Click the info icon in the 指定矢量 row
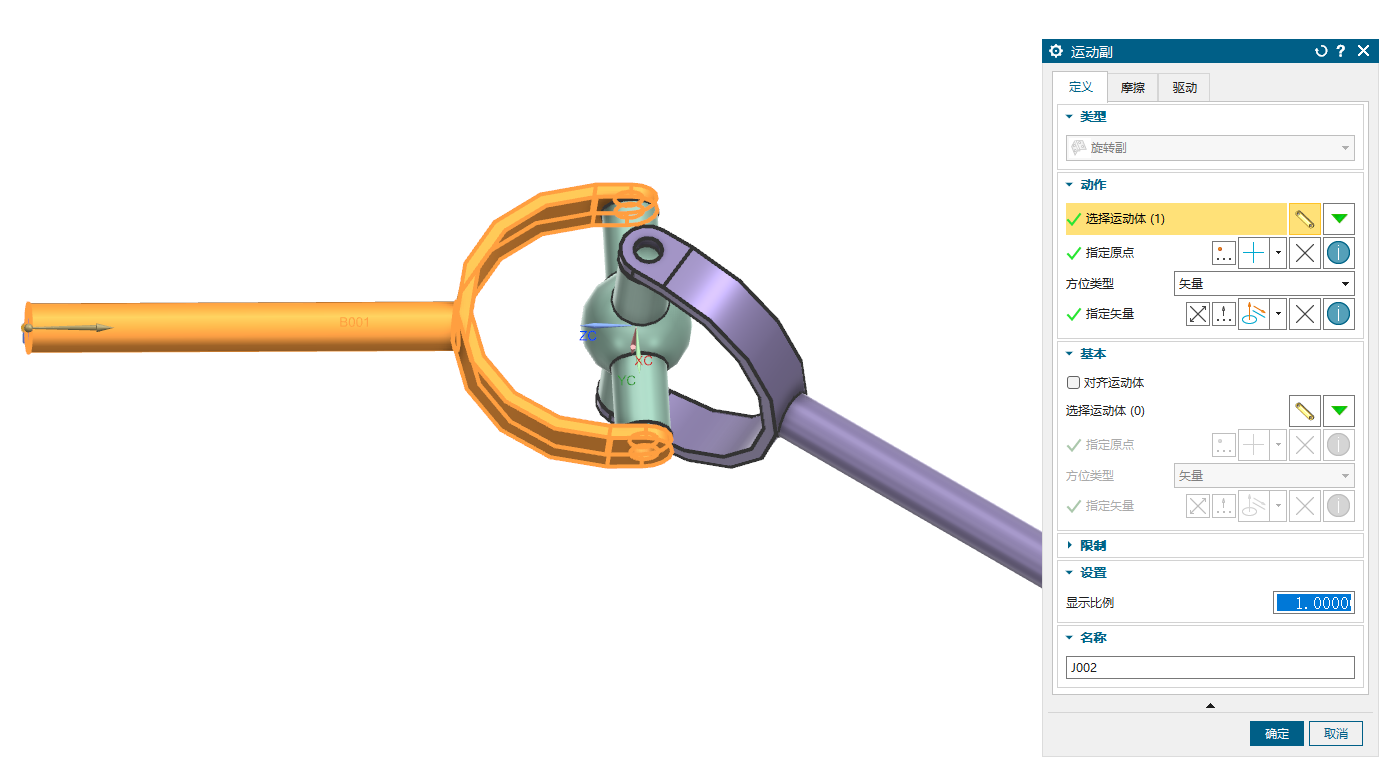 pyautogui.click(x=1339, y=314)
